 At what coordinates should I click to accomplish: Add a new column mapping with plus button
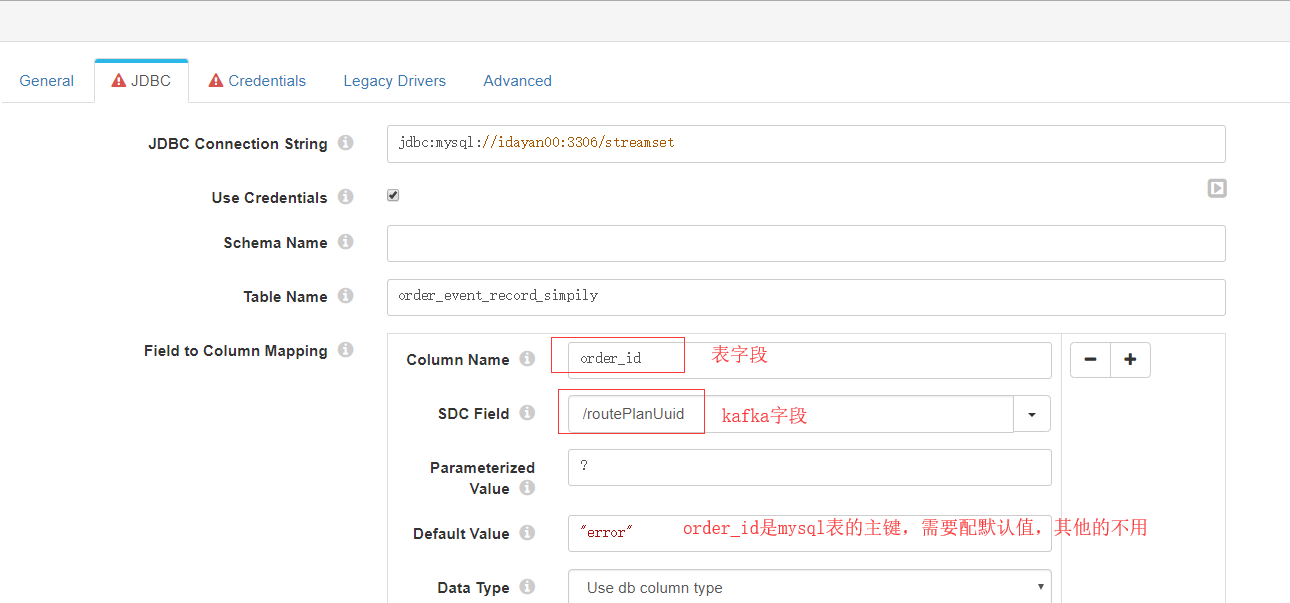(x=1129, y=359)
